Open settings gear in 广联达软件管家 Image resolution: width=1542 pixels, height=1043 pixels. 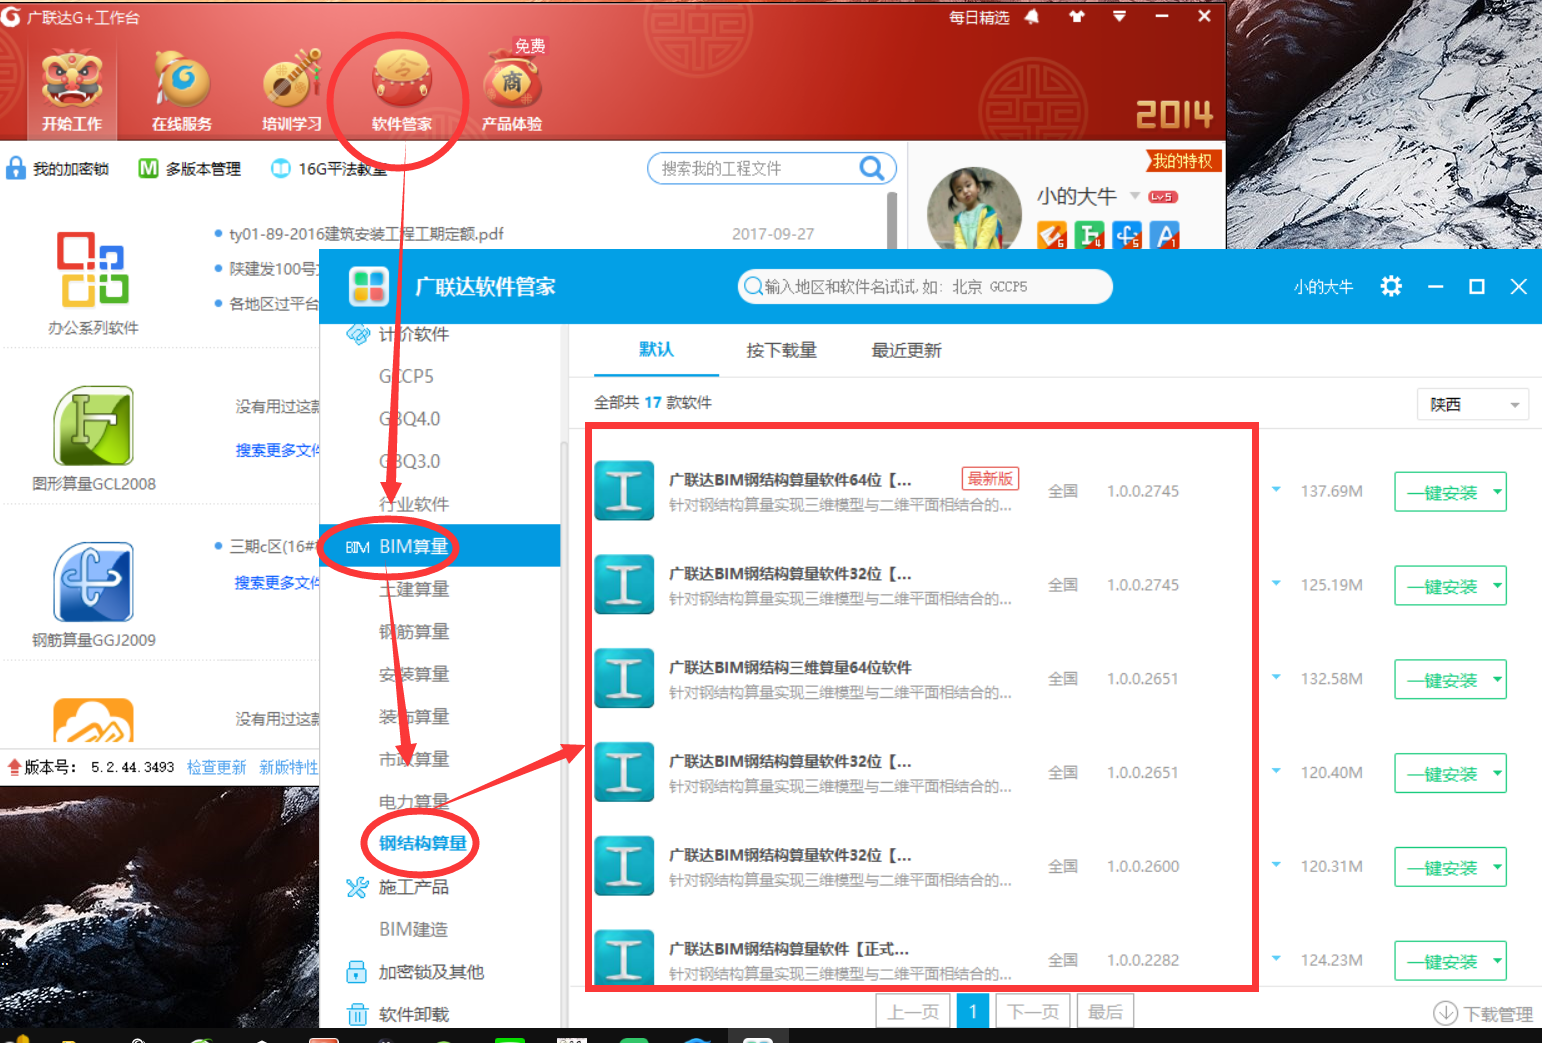point(1391,287)
